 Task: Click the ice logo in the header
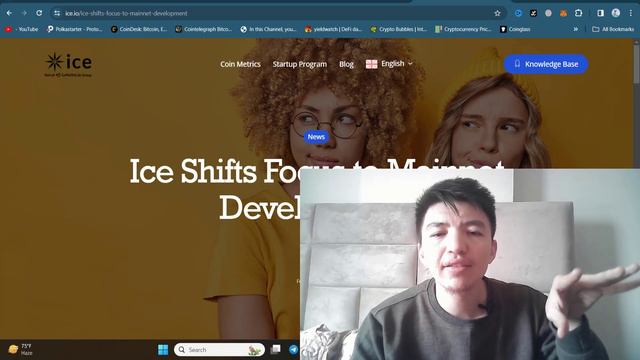[x=68, y=64]
